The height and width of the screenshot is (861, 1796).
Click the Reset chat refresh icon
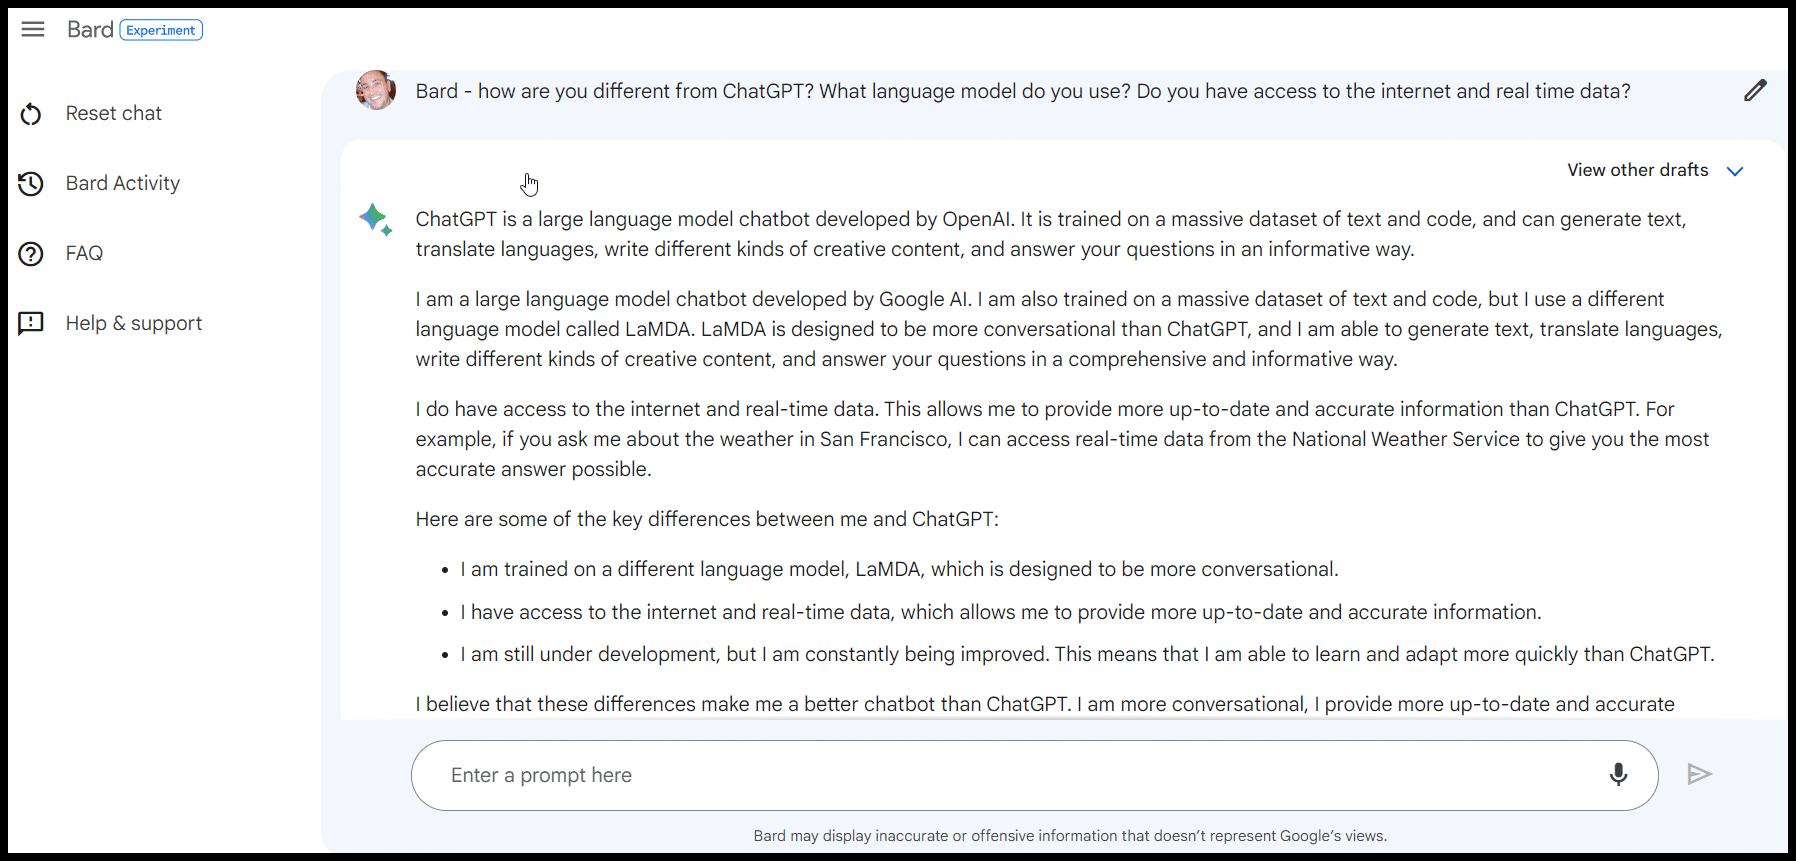[x=31, y=114]
